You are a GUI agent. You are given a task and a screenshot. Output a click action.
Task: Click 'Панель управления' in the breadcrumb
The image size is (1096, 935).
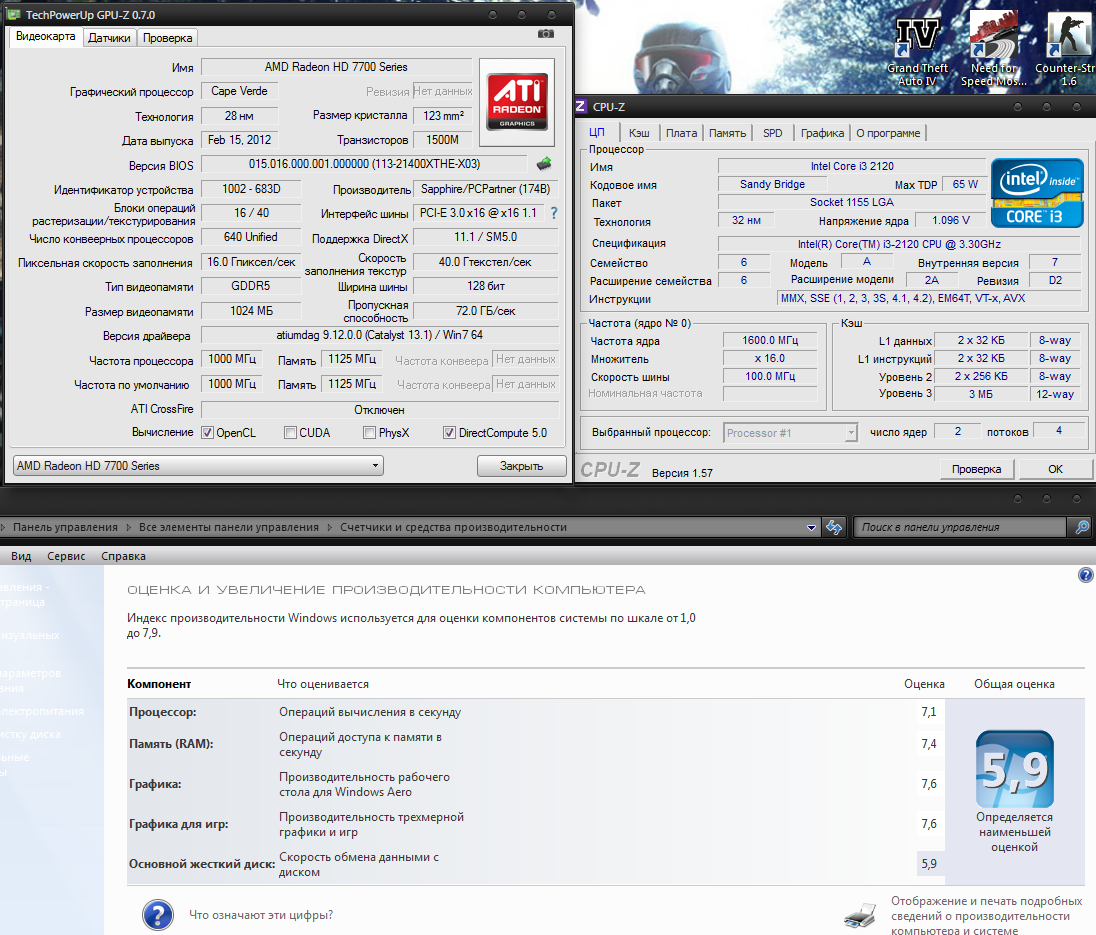click(x=65, y=528)
